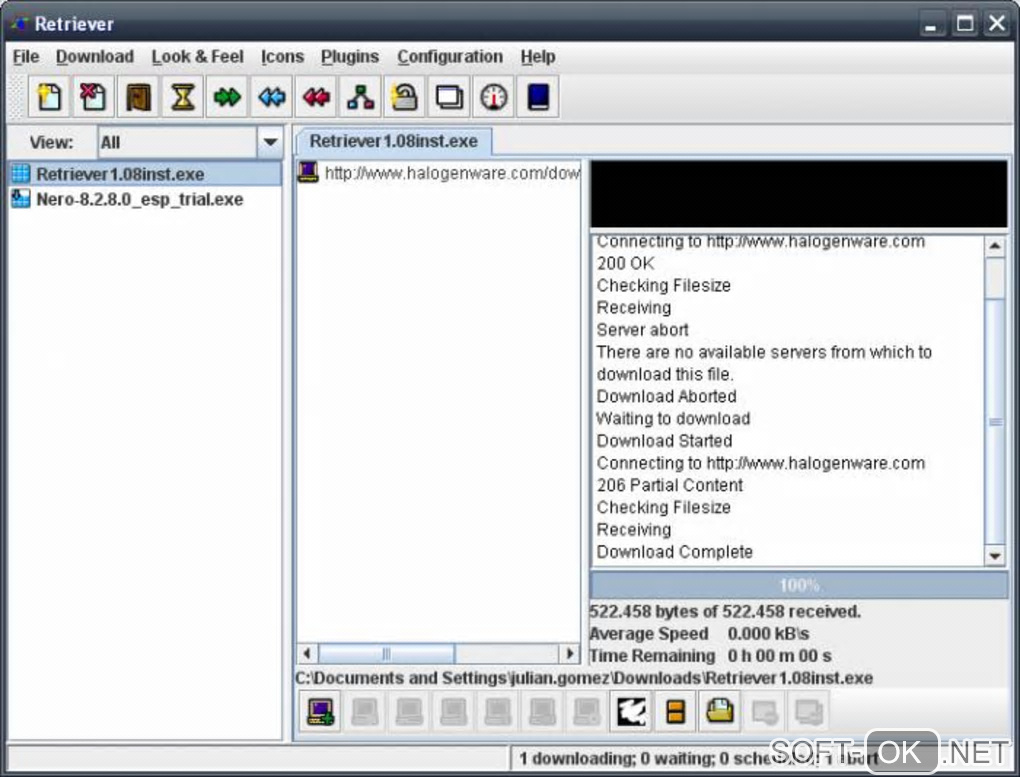Select Nero-8.2.8.0_esp_trial.exe in the download list
Viewport: 1020px width, 777px height.
pyautogui.click(x=145, y=199)
